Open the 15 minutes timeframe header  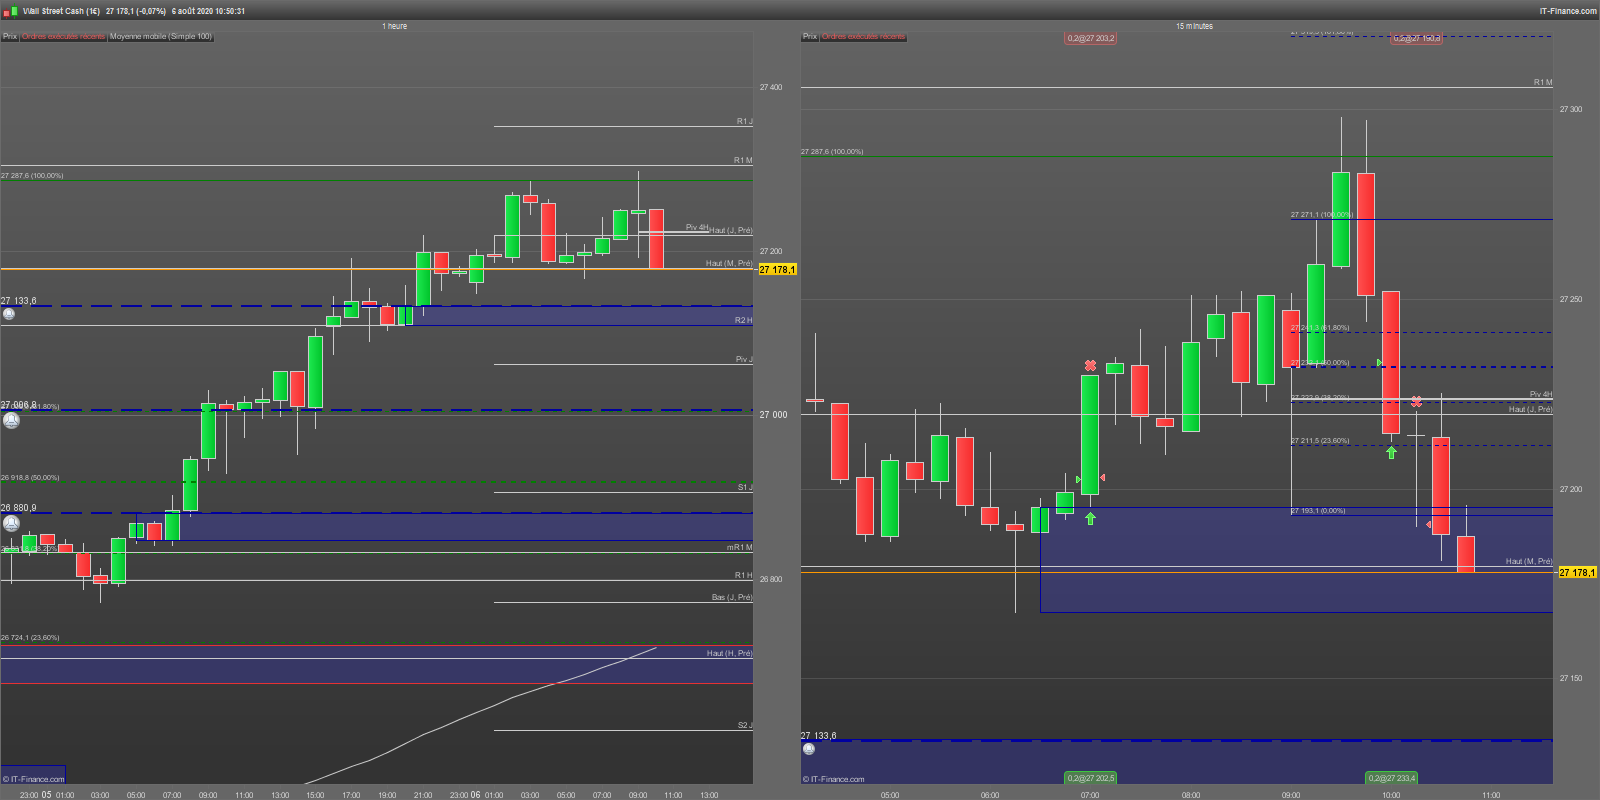(1194, 26)
